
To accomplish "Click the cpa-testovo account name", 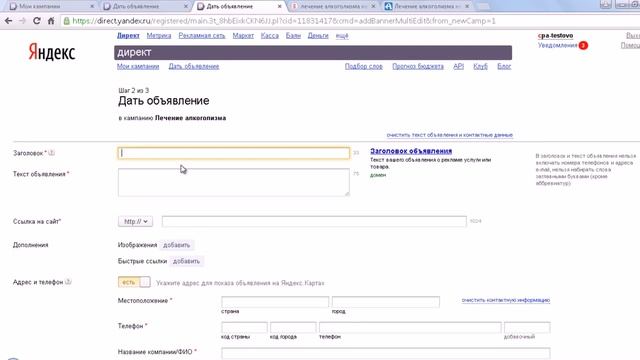I will coord(555,36).
